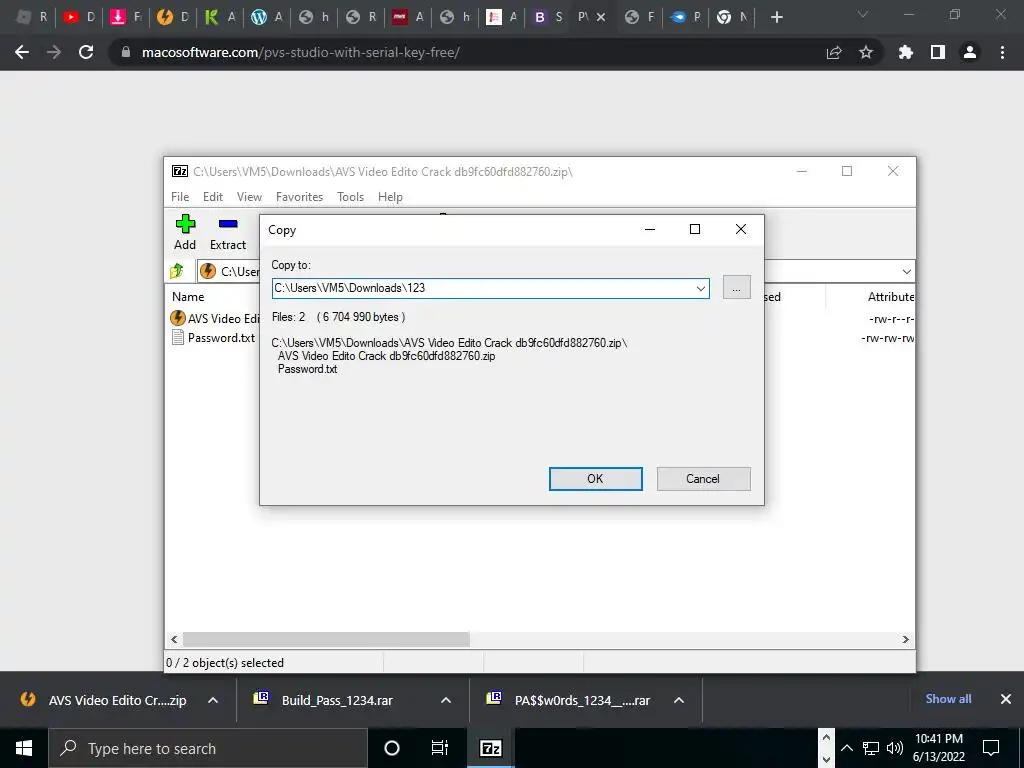Click the AVS Video Edito zip file icon

click(x=178, y=318)
